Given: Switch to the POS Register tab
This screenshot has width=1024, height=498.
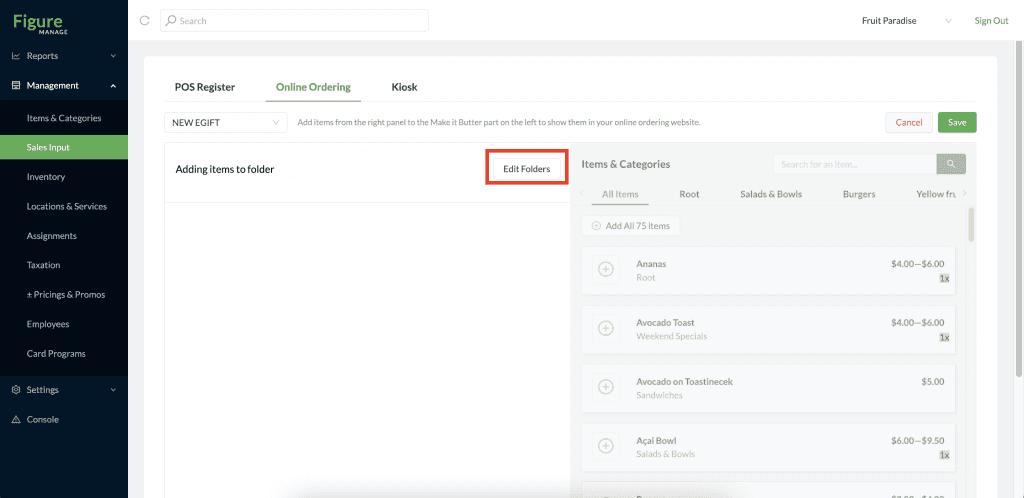Looking at the screenshot, I should tap(204, 87).
